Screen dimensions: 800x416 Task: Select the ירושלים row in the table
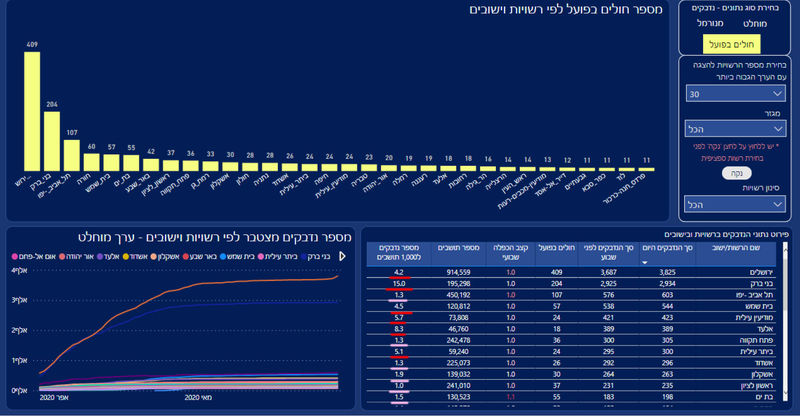coord(571,273)
